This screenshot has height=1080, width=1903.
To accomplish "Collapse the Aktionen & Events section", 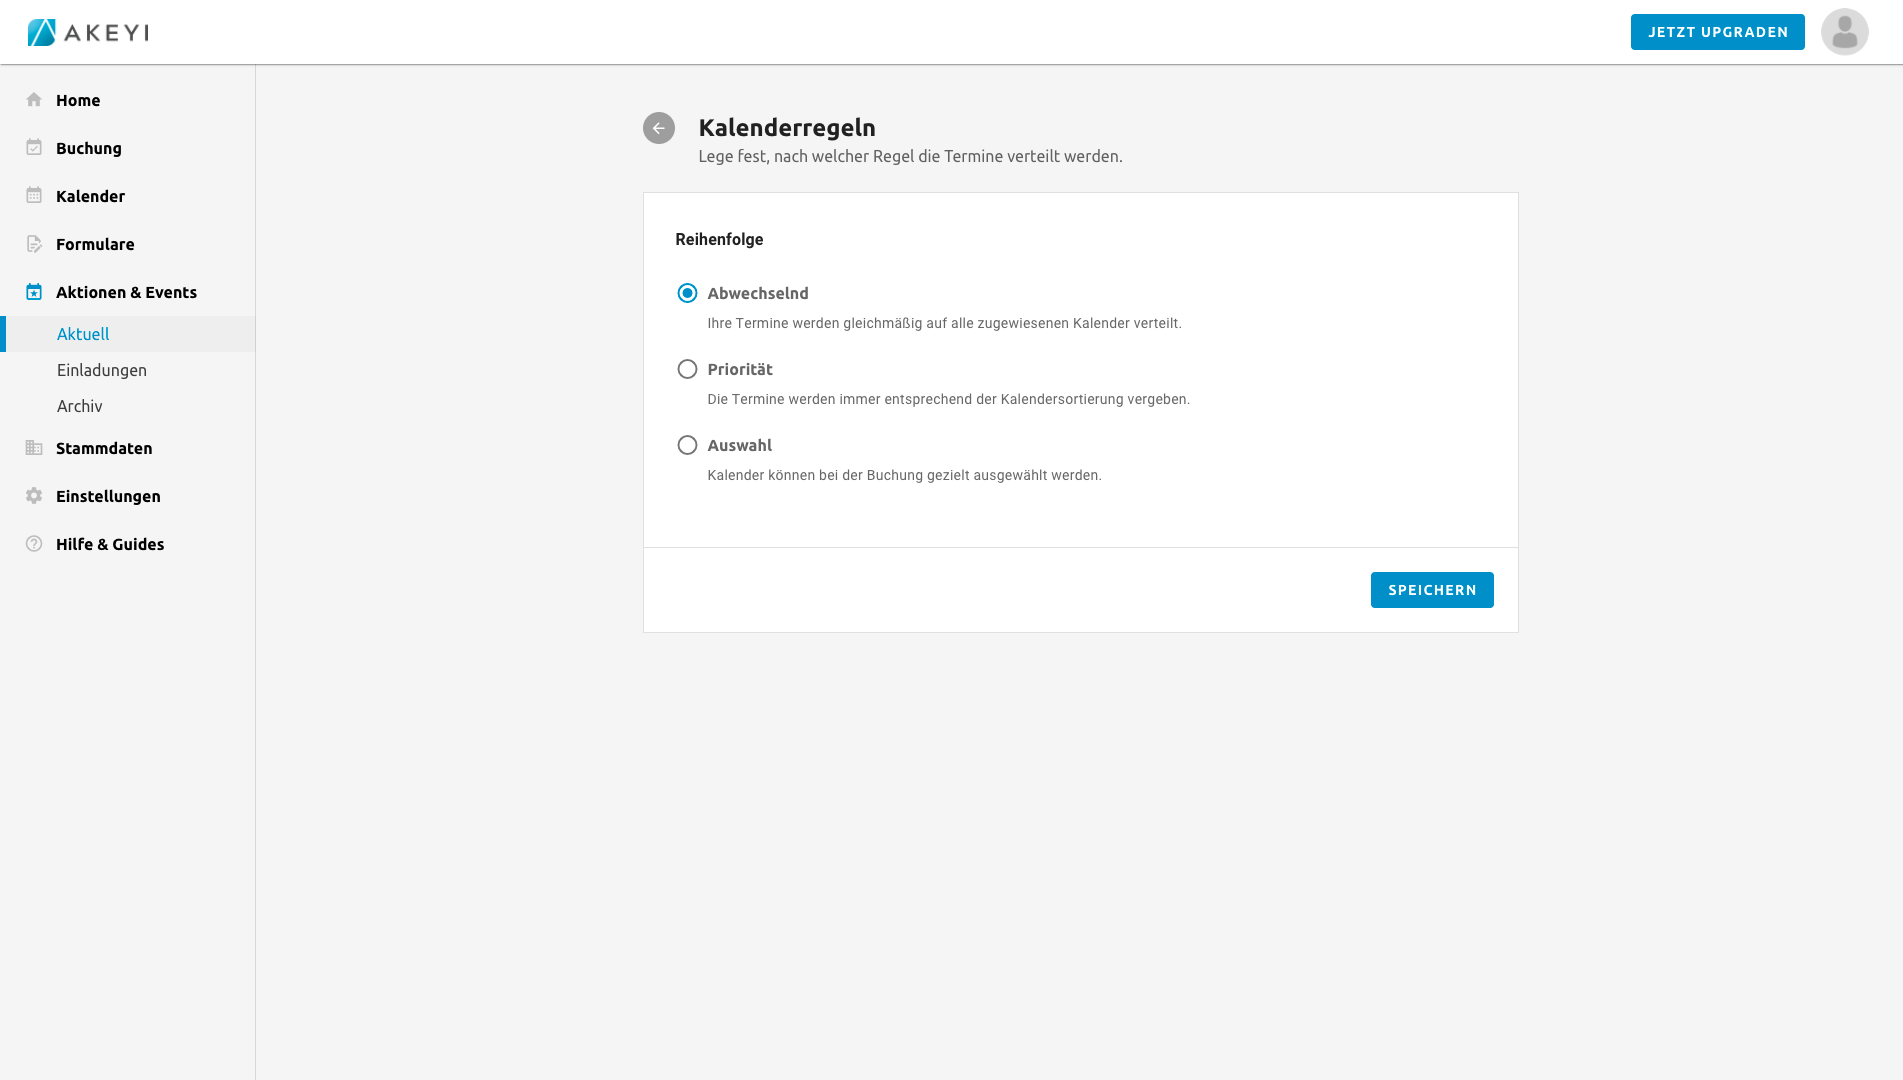I will click(126, 292).
